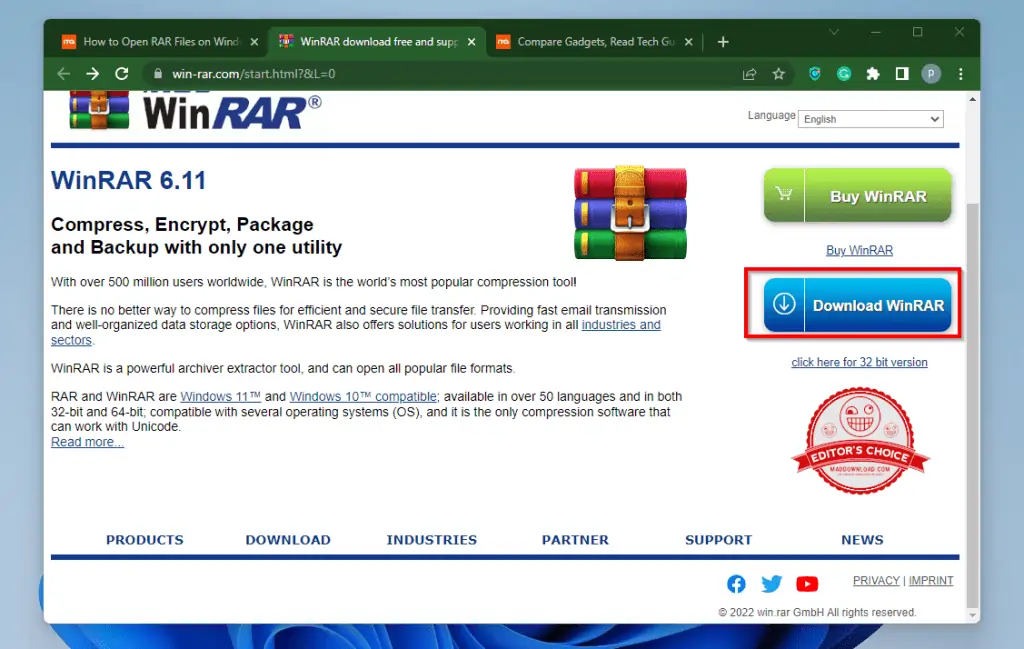This screenshot has height=649, width=1024.
Task: Click here for 32 bit version link
Action: click(859, 362)
